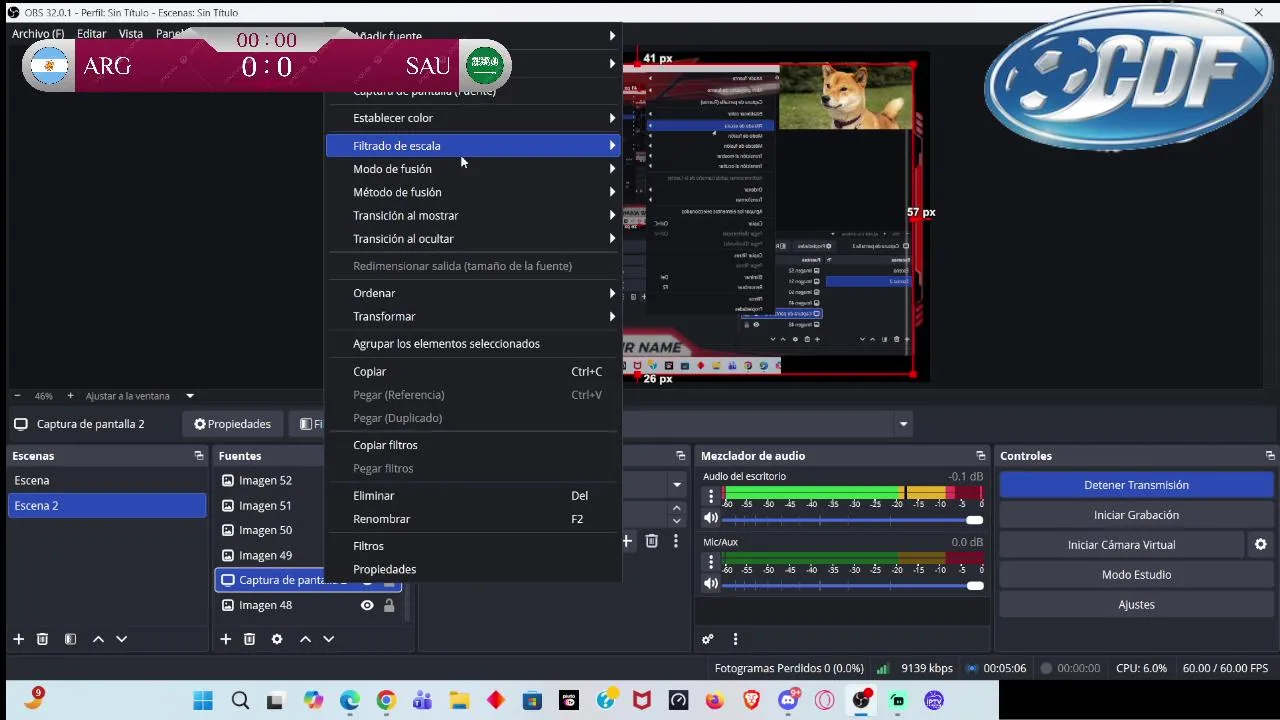Viewport: 1280px width, 720px height.
Task: Expand the Transformar submenu
Action: pyautogui.click(x=473, y=316)
